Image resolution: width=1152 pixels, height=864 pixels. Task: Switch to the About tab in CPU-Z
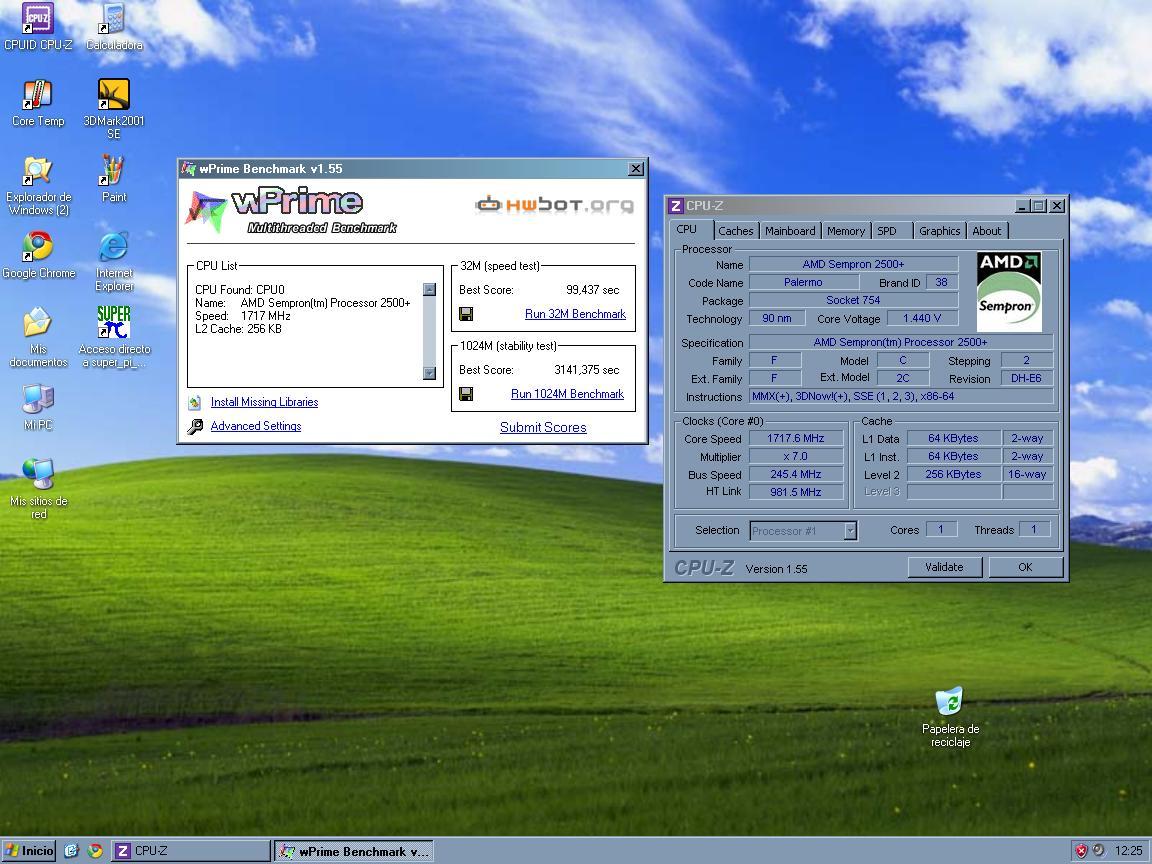pos(987,231)
